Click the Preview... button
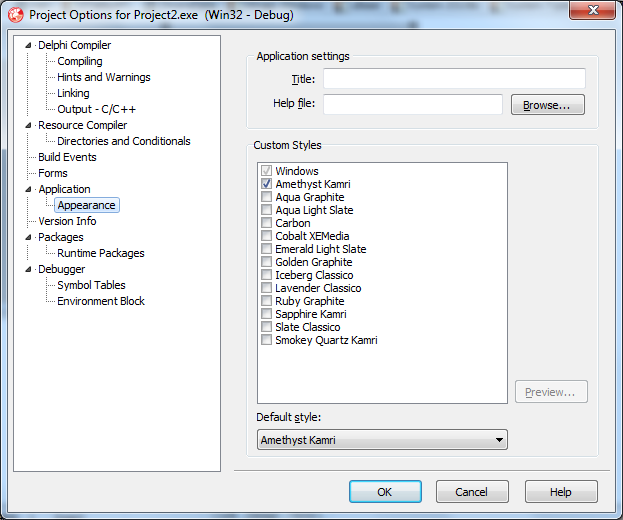 (551, 392)
